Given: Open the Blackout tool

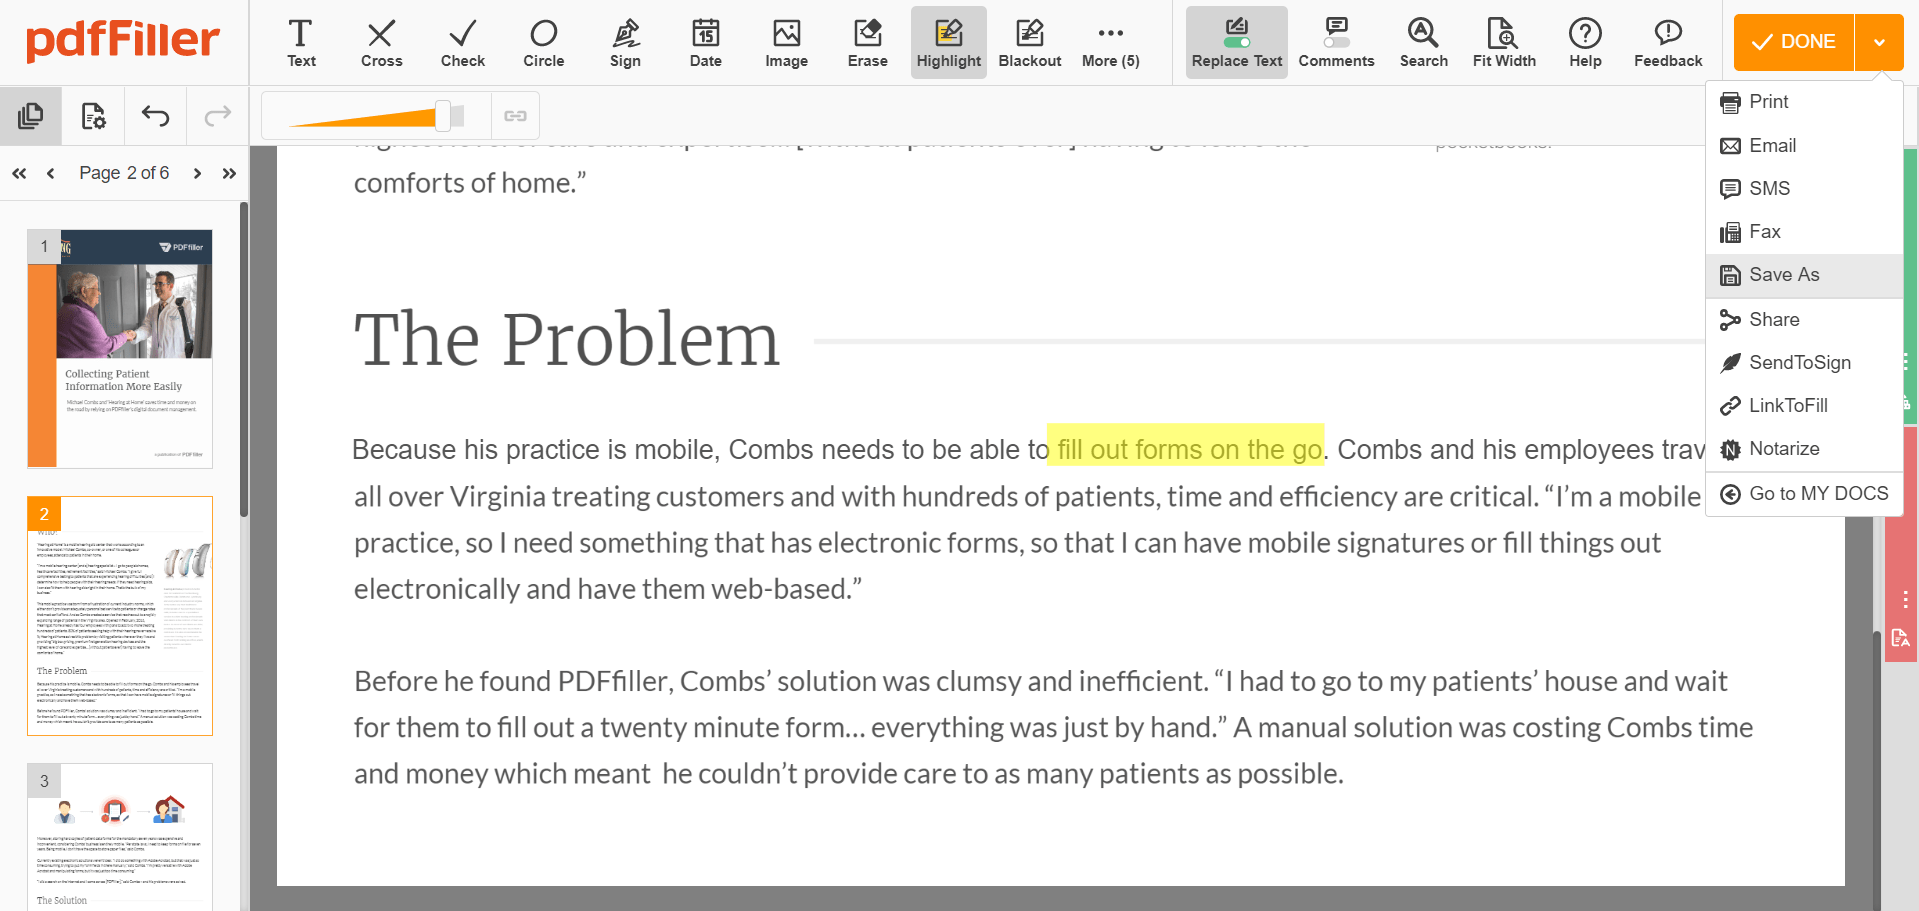Looking at the screenshot, I should tap(1029, 42).
